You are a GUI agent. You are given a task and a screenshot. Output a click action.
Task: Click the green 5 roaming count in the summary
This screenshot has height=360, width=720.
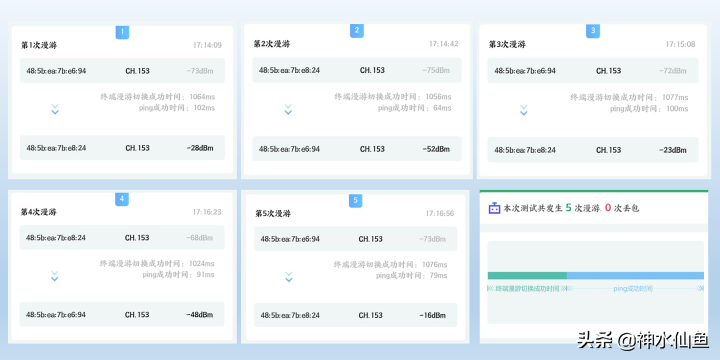tap(568, 208)
